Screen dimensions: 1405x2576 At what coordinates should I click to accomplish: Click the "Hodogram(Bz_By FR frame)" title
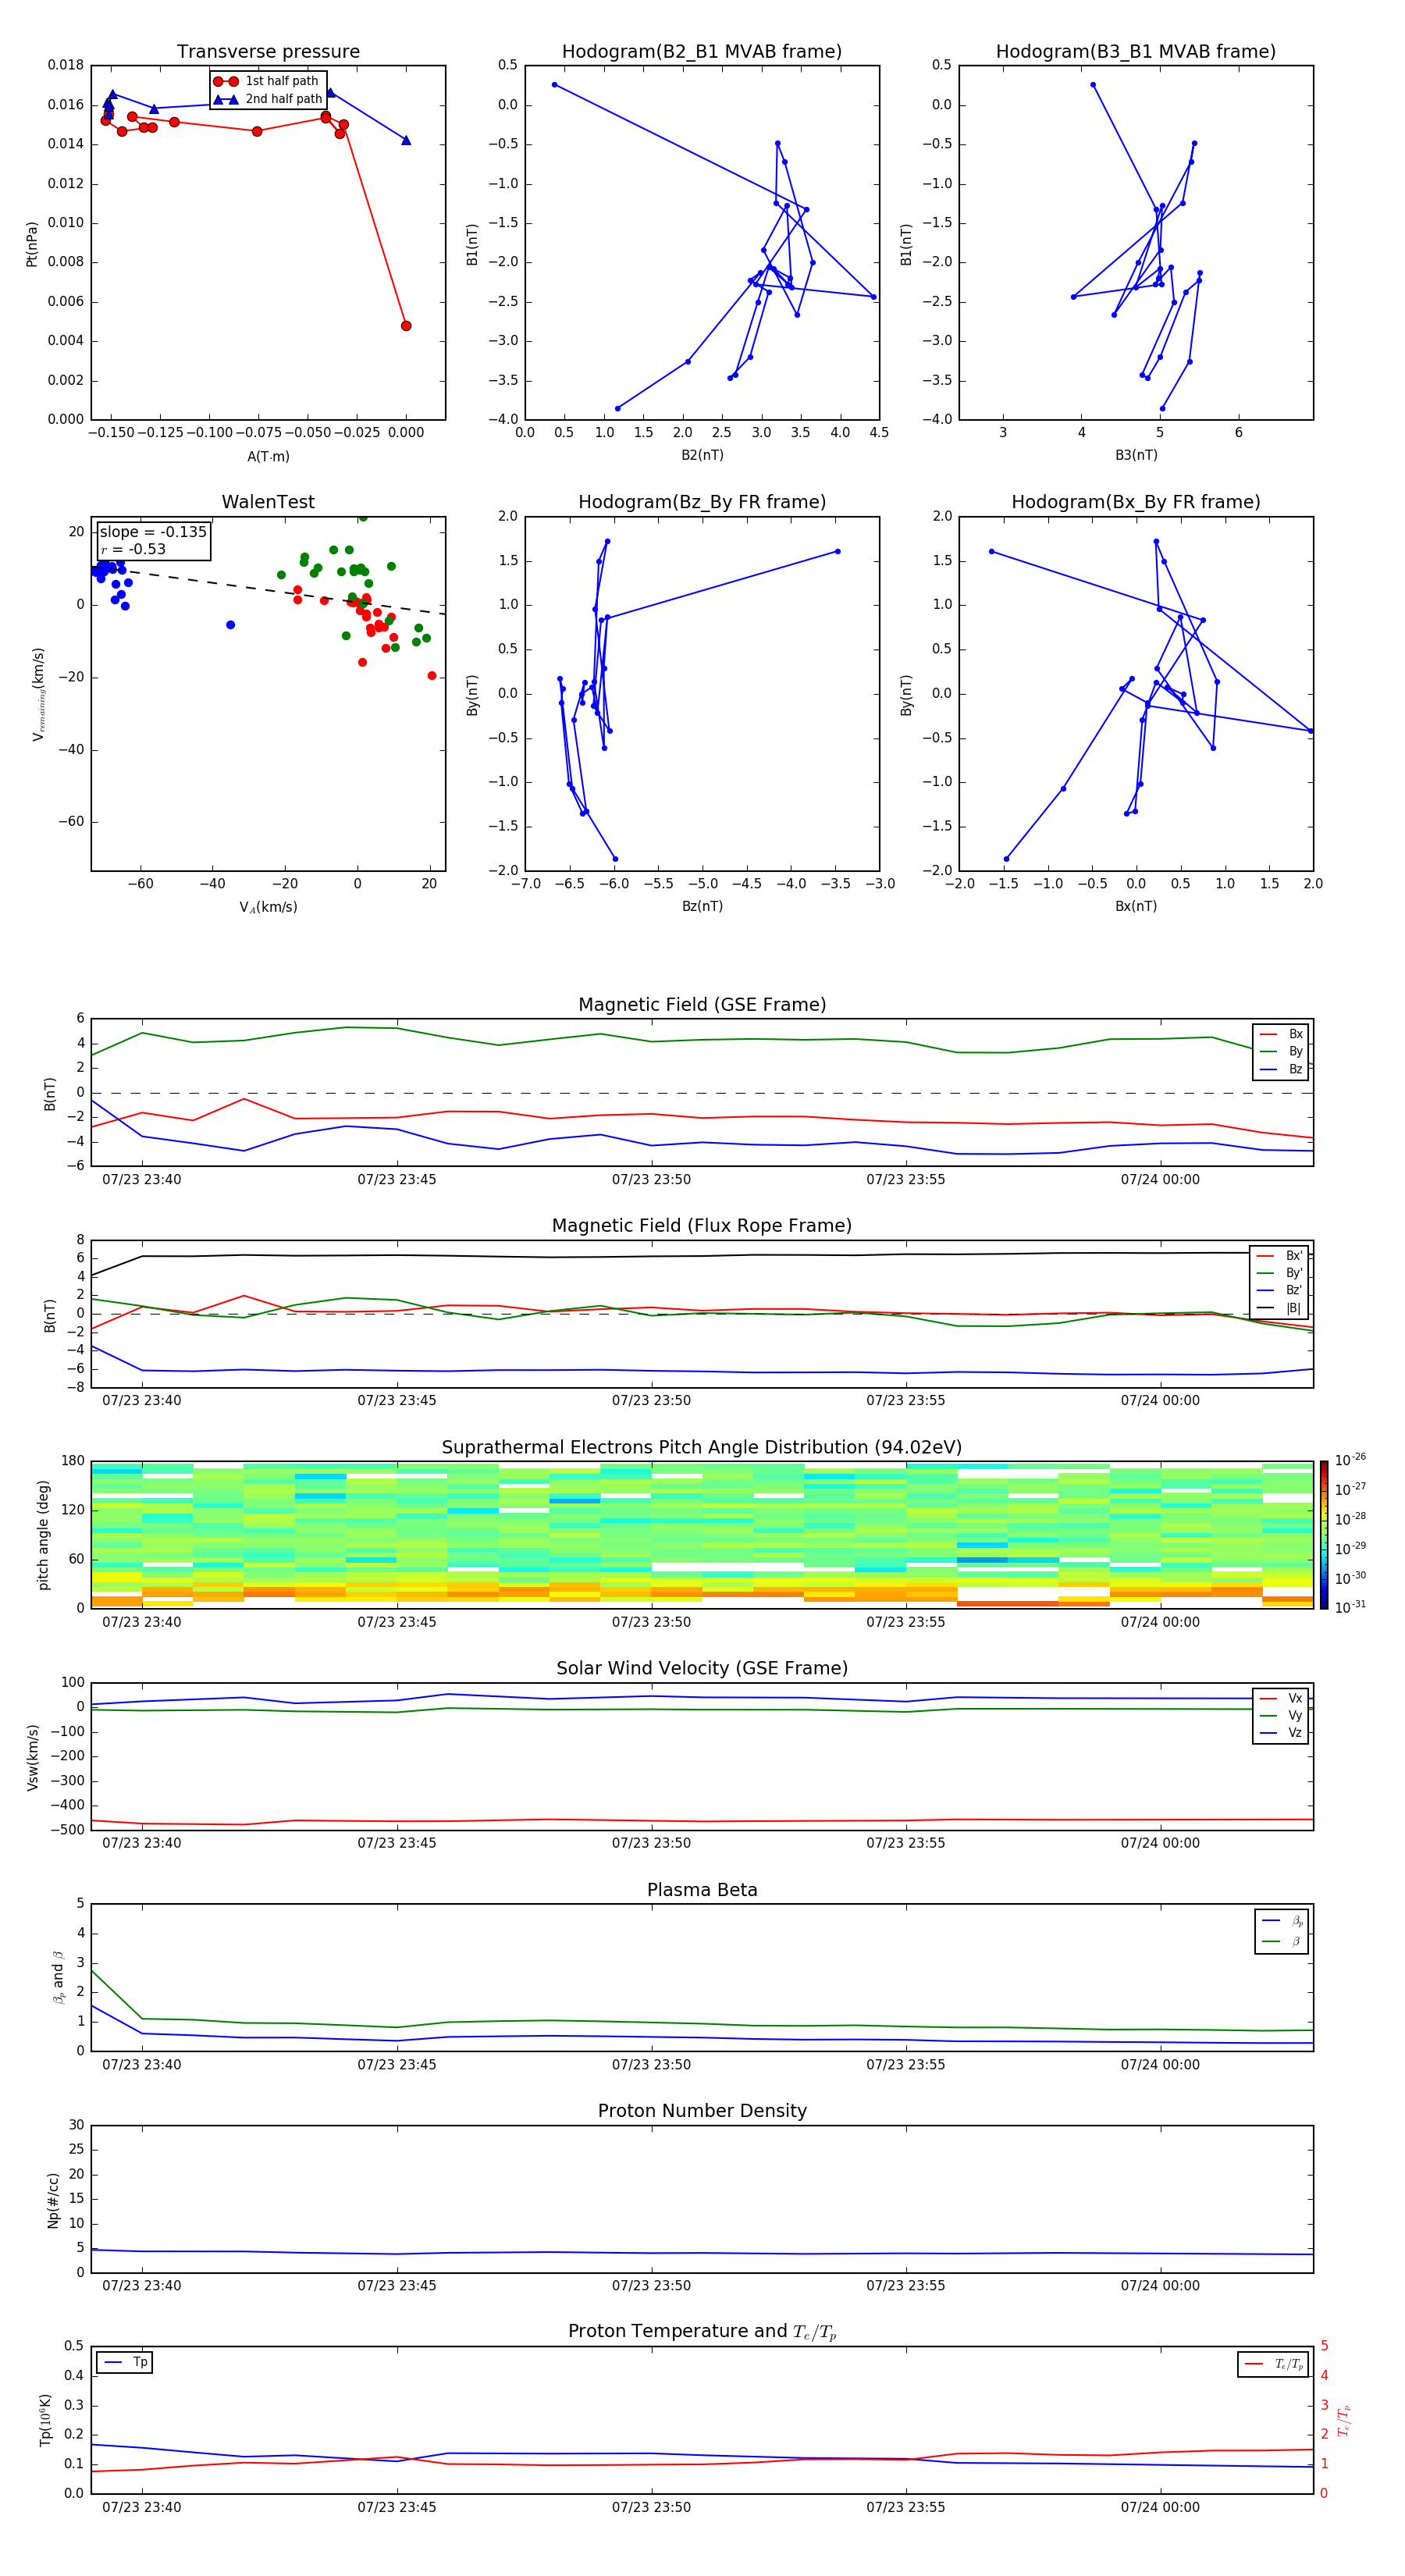coord(702,502)
